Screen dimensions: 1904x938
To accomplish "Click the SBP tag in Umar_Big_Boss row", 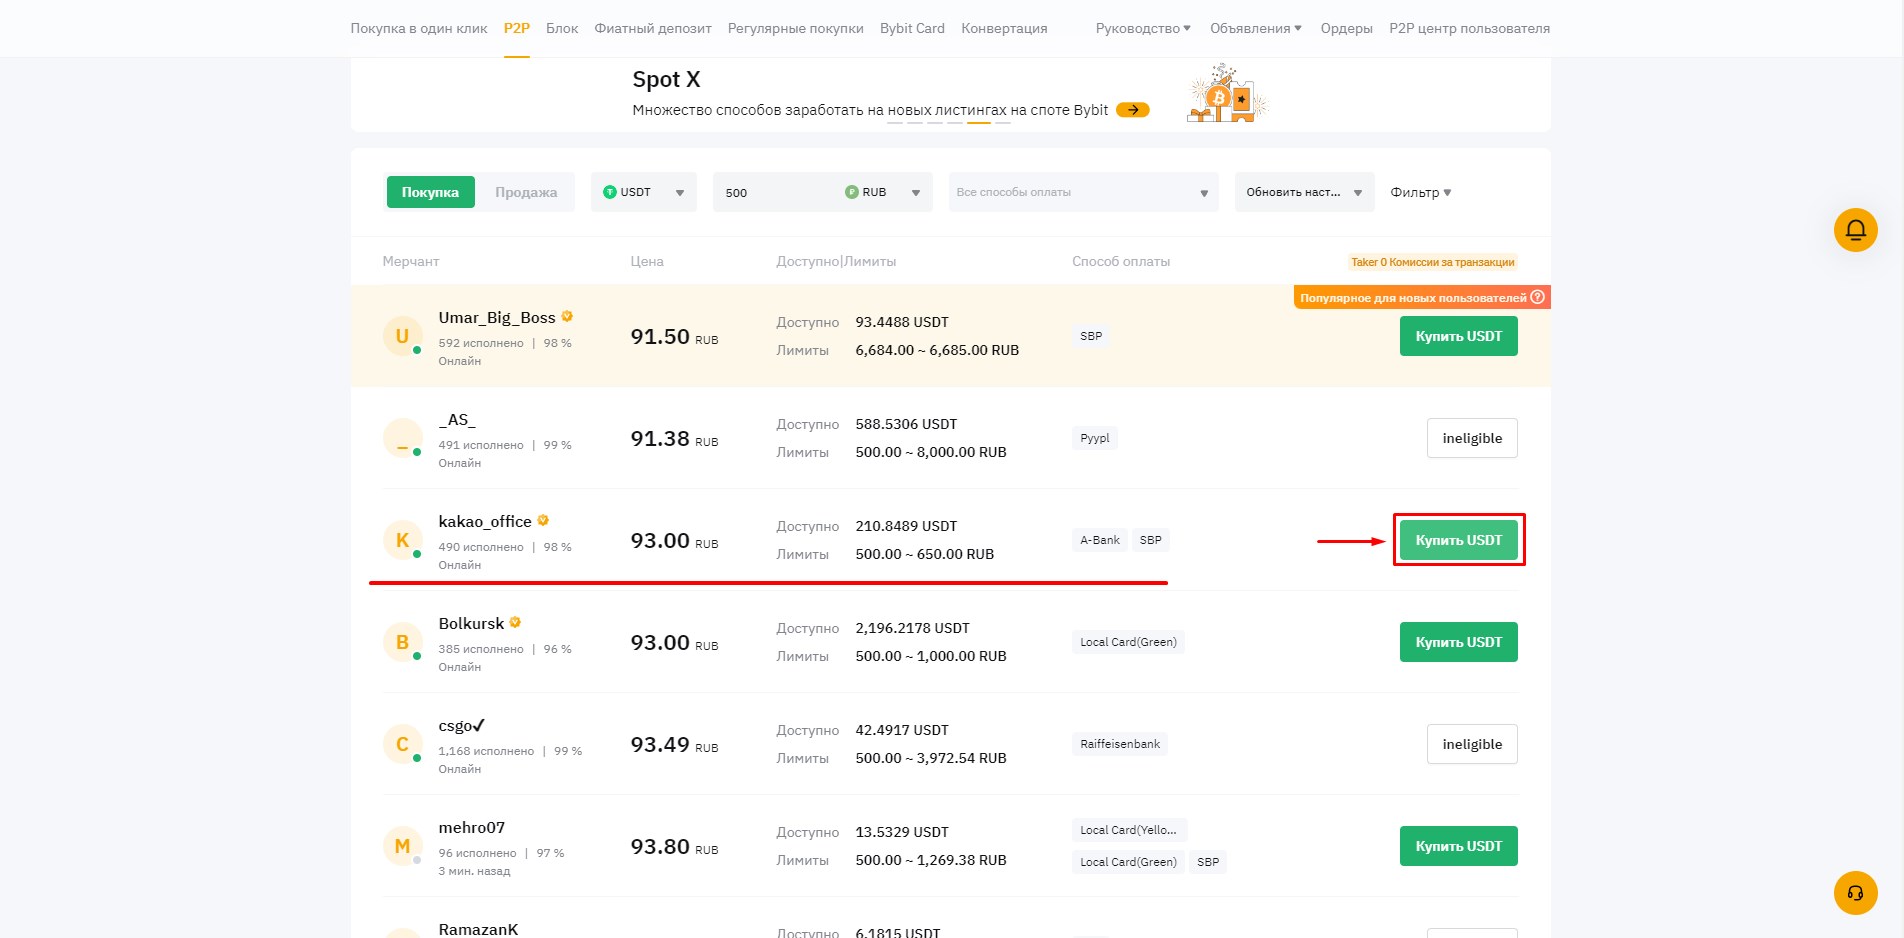I will click(1091, 336).
